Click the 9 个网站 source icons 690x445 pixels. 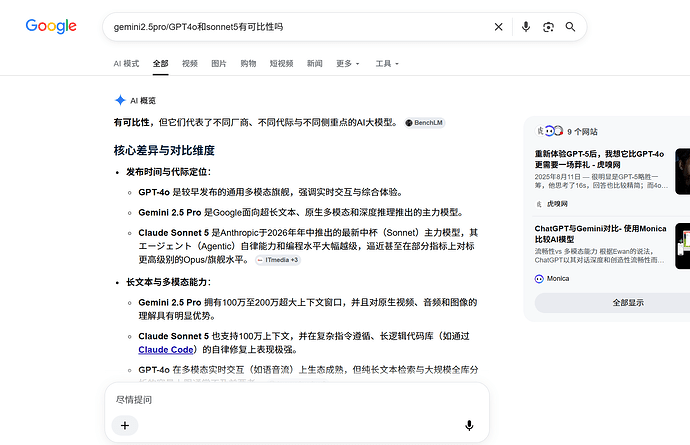549,131
